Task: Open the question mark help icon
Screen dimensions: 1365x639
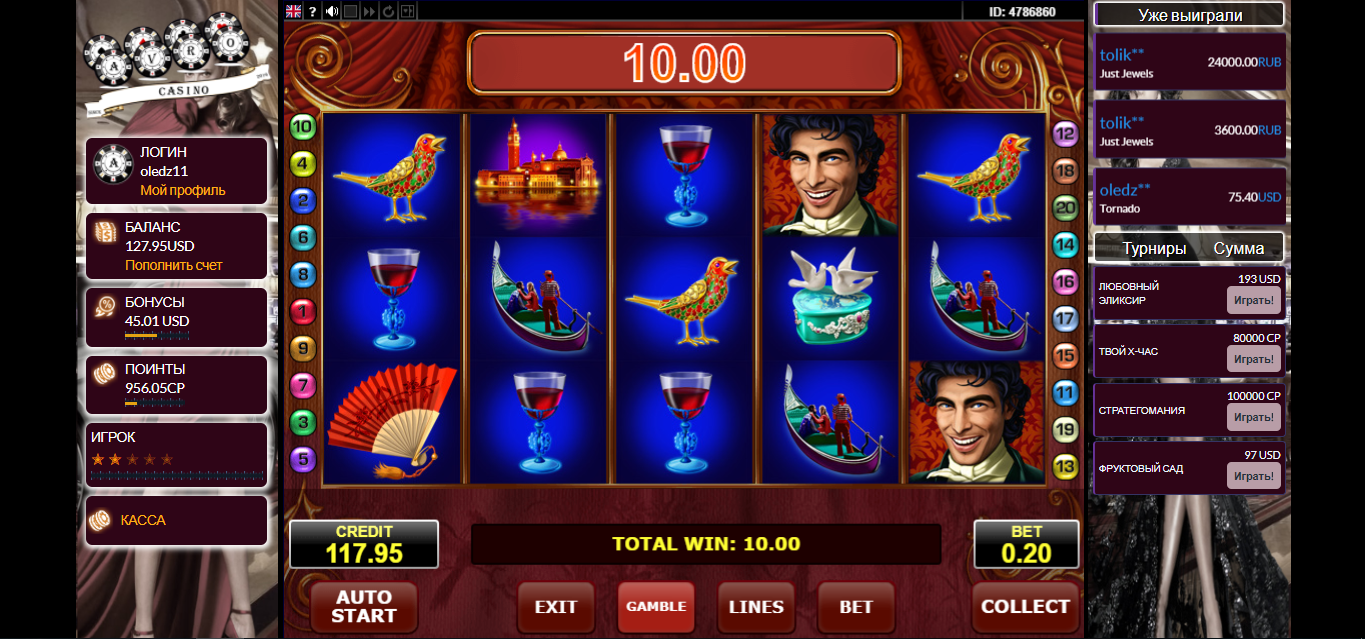Action: (x=312, y=11)
